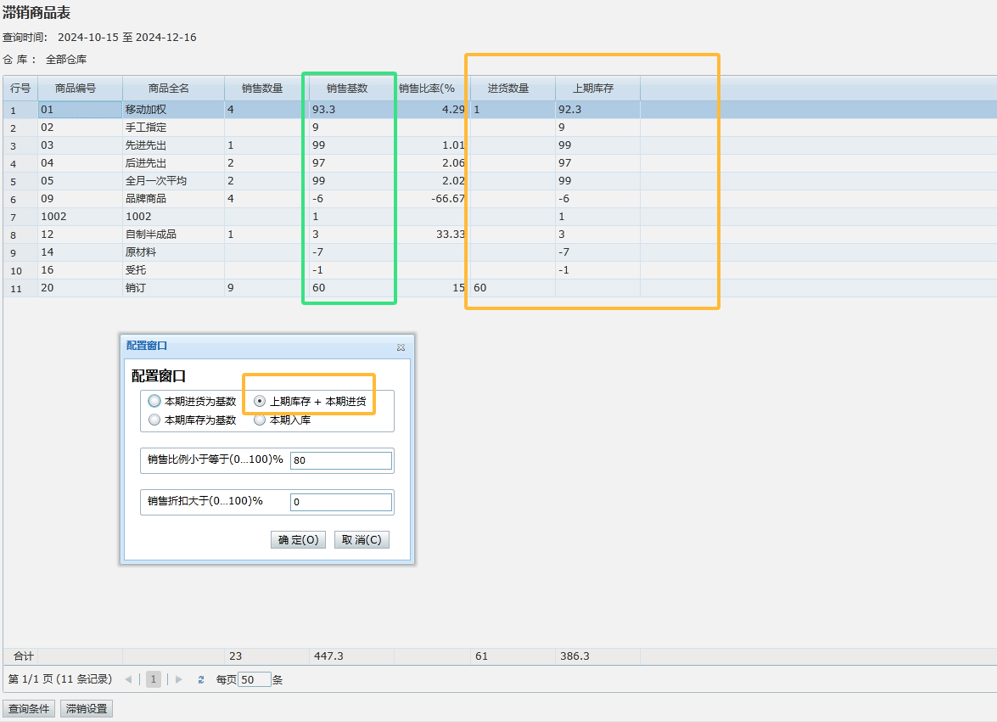Click the 商品编号 column header

point(80,88)
